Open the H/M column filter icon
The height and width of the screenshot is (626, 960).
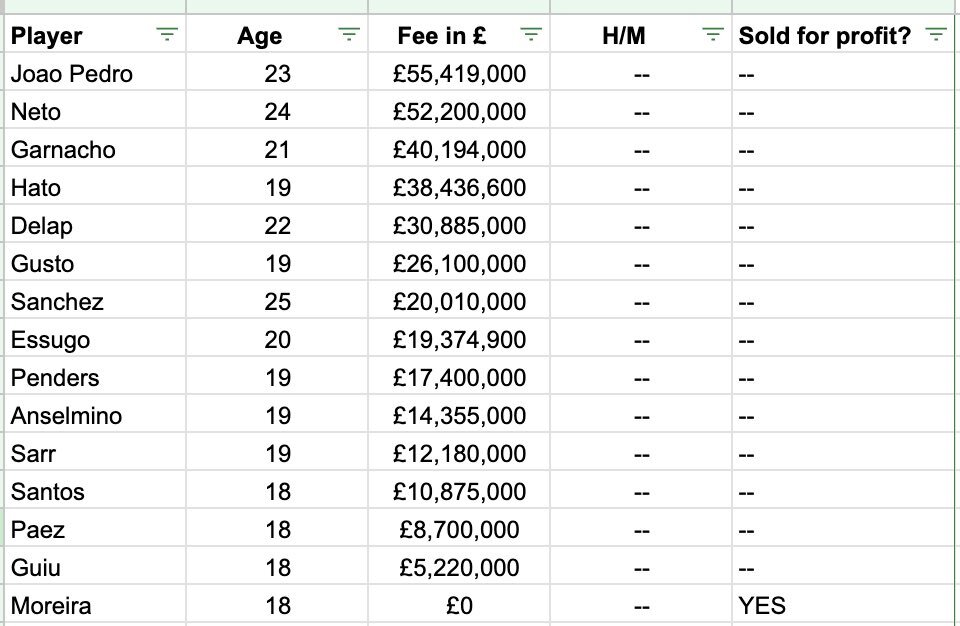tap(713, 34)
